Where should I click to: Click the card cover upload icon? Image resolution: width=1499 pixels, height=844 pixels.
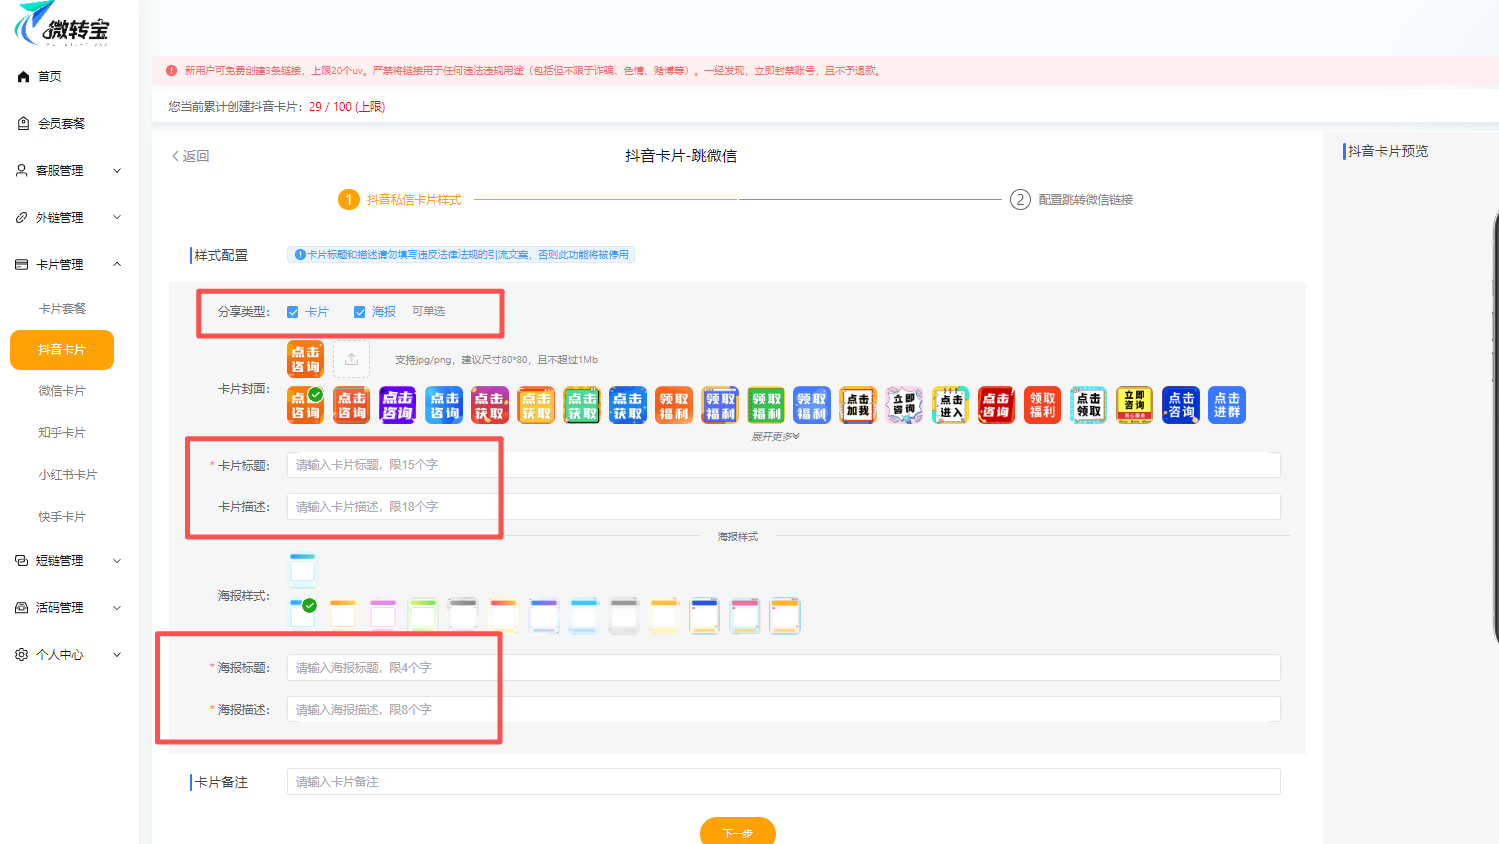coord(351,359)
